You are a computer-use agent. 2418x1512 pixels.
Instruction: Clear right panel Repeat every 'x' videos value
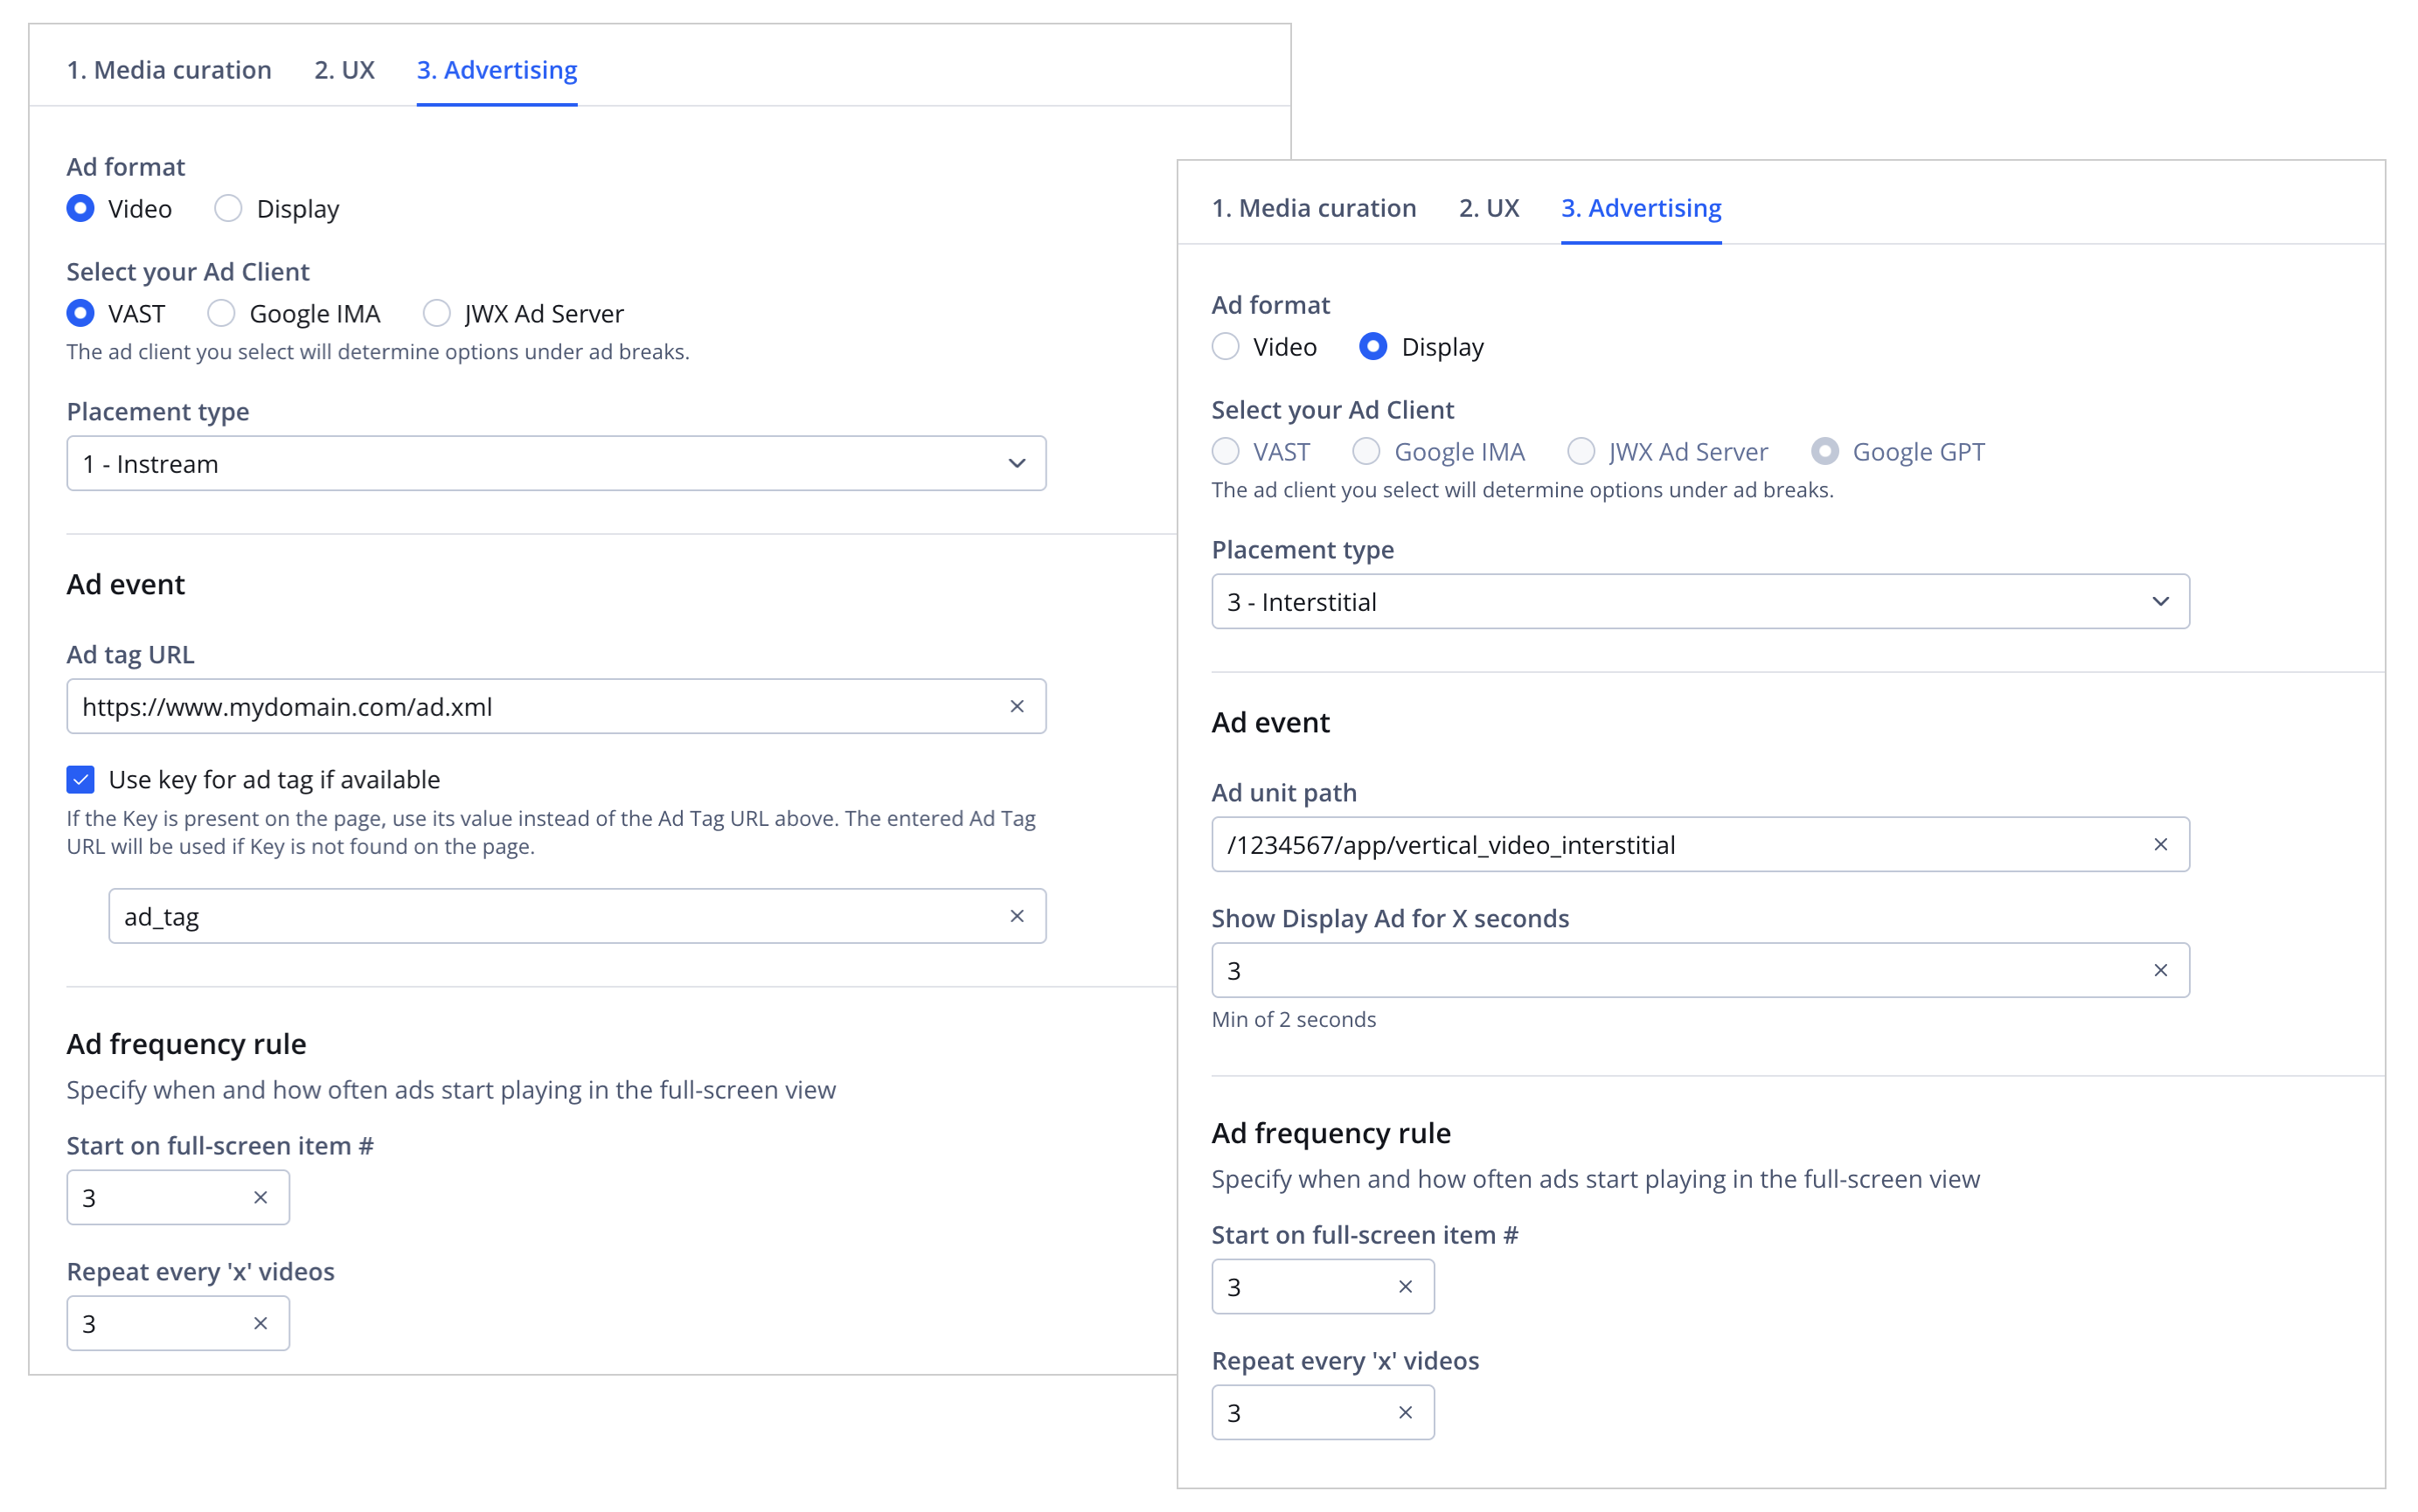tap(1405, 1412)
